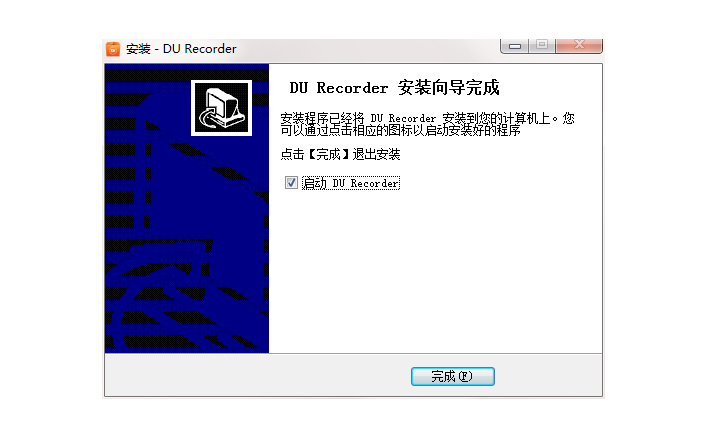Click empty title bar space beside the title
Screen dimensions: 720x432
pyautogui.click(x=367, y=49)
